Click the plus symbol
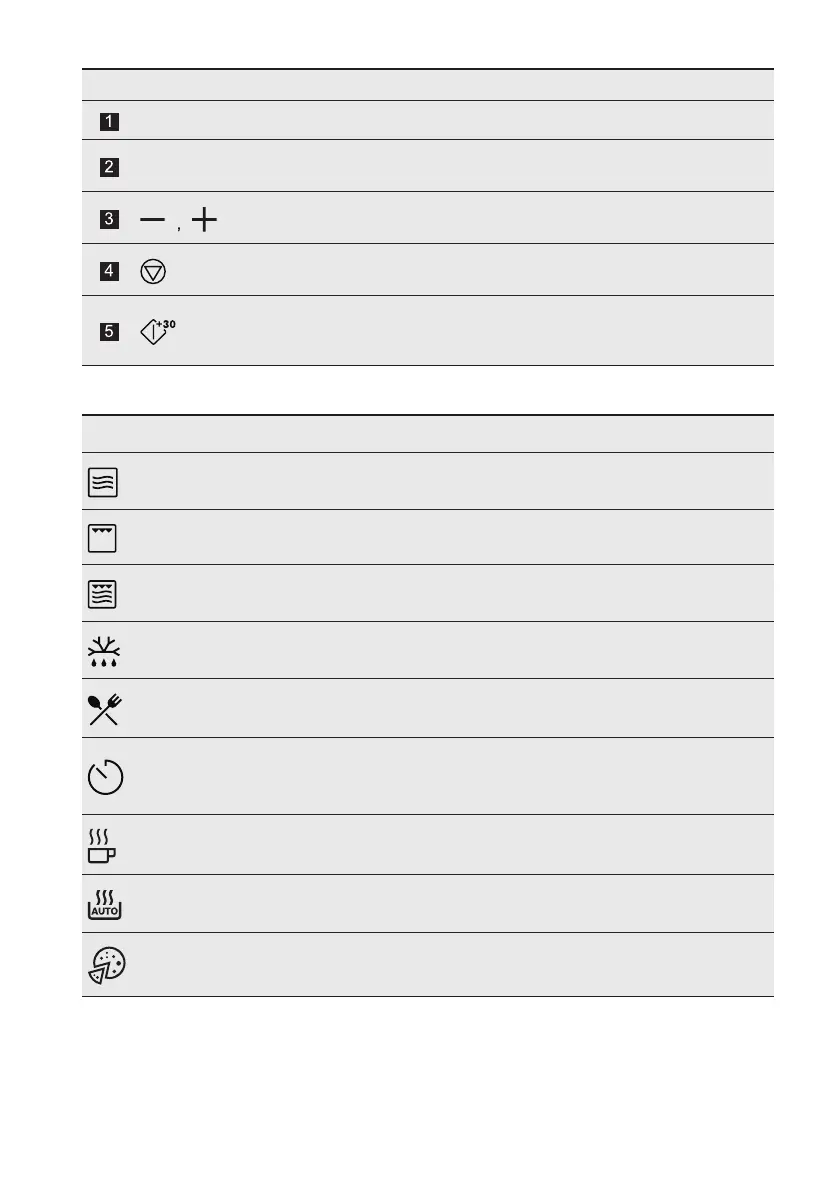The image size is (822, 1191). click(204, 220)
